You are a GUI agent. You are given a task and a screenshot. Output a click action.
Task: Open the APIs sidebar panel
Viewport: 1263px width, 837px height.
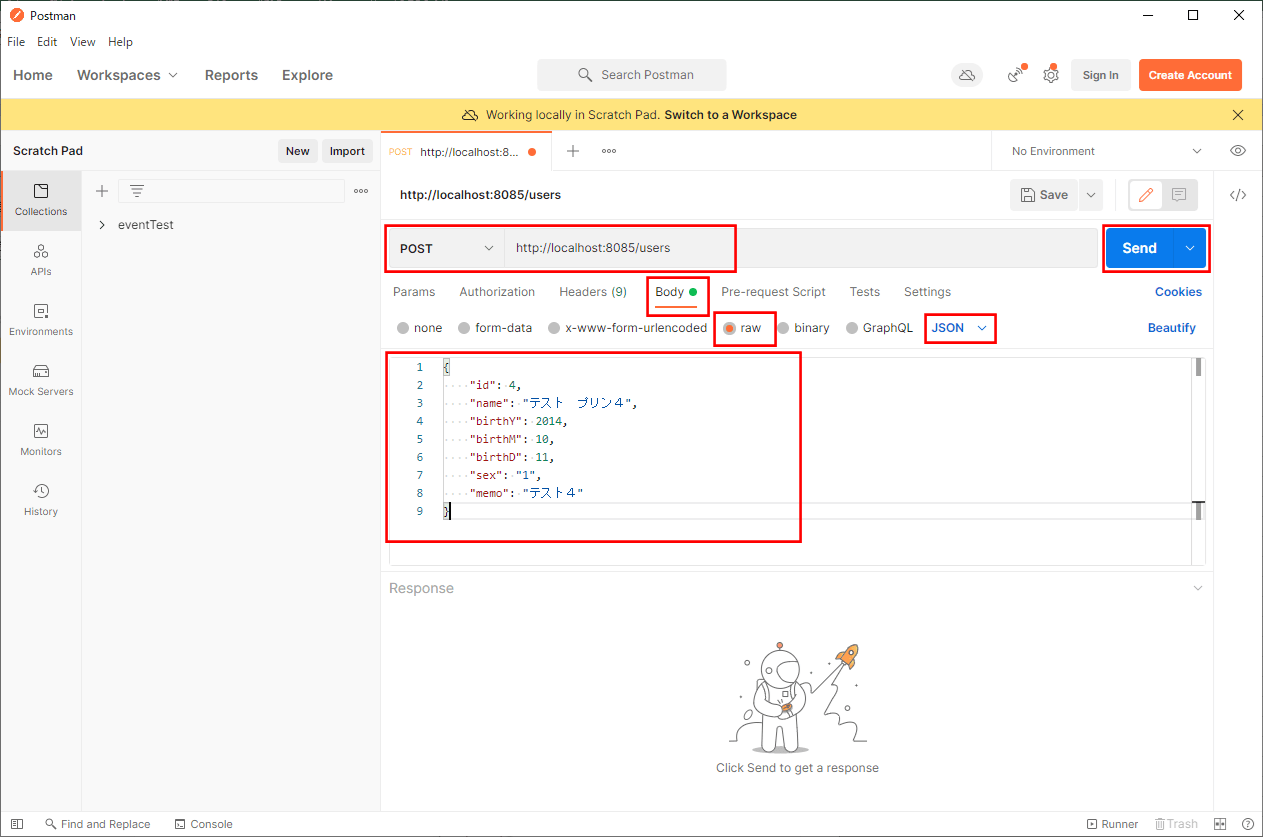click(41, 259)
